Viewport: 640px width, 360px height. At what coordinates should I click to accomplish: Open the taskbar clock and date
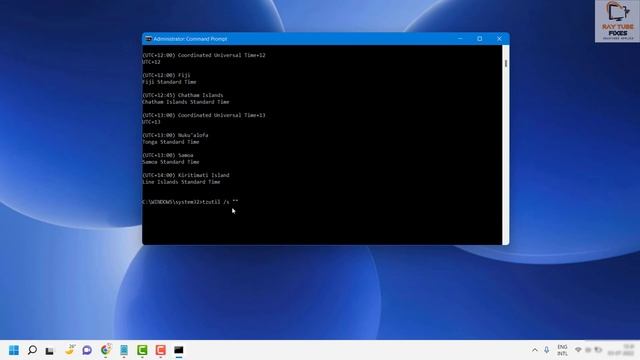click(621, 350)
